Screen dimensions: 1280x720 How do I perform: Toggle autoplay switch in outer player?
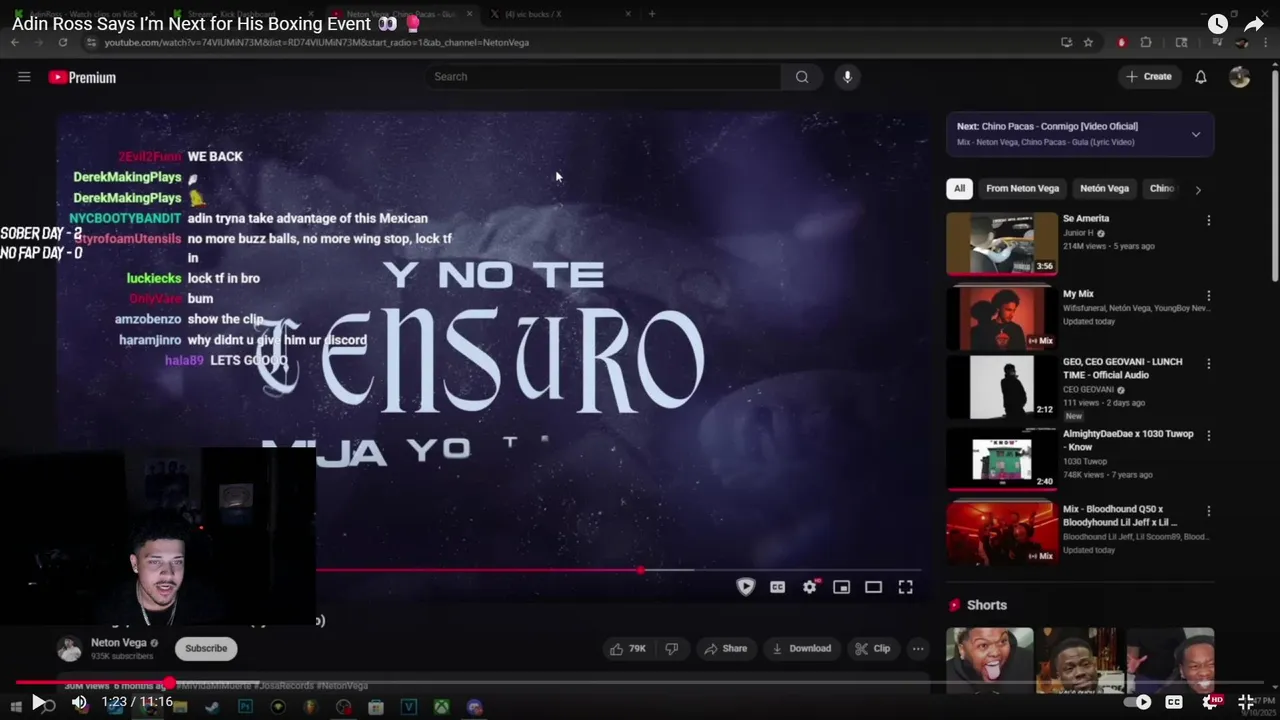[x=1138, y=702]
